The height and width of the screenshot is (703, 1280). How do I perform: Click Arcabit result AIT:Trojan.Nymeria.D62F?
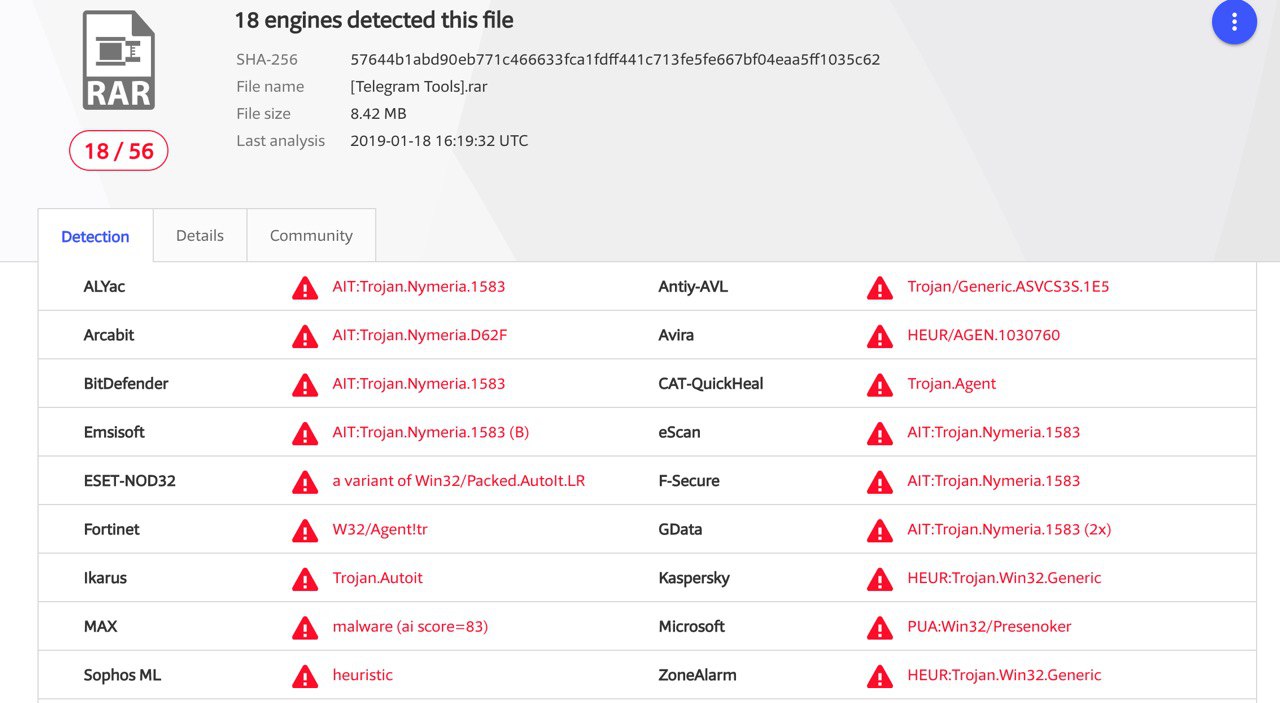click(x=420, y=335)
